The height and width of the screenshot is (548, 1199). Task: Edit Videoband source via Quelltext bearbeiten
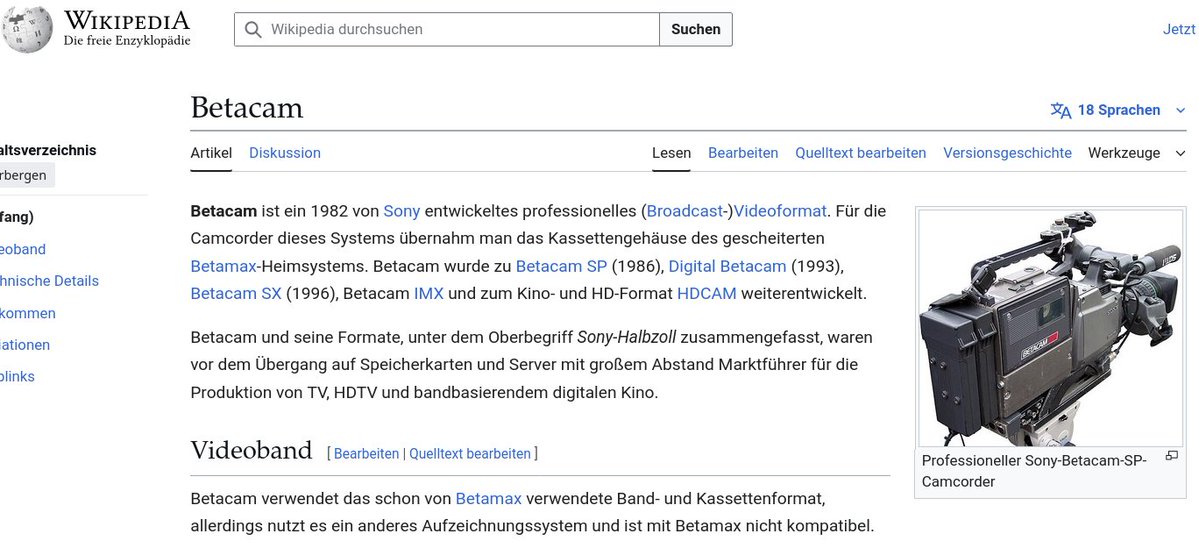tap(470, 453)
